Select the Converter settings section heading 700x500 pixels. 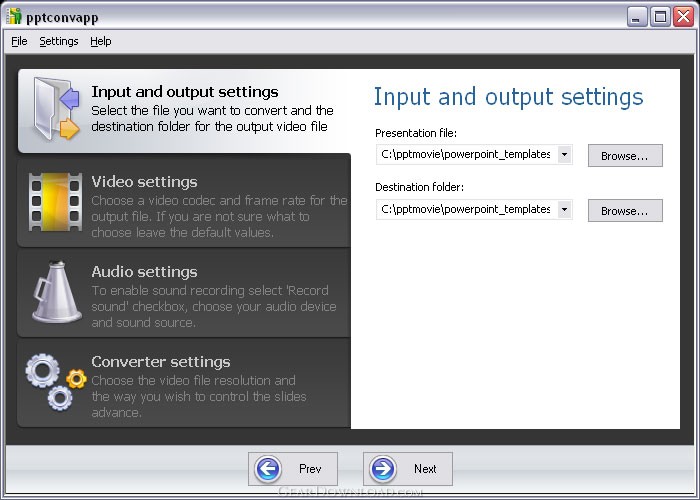tap(161, 362)
